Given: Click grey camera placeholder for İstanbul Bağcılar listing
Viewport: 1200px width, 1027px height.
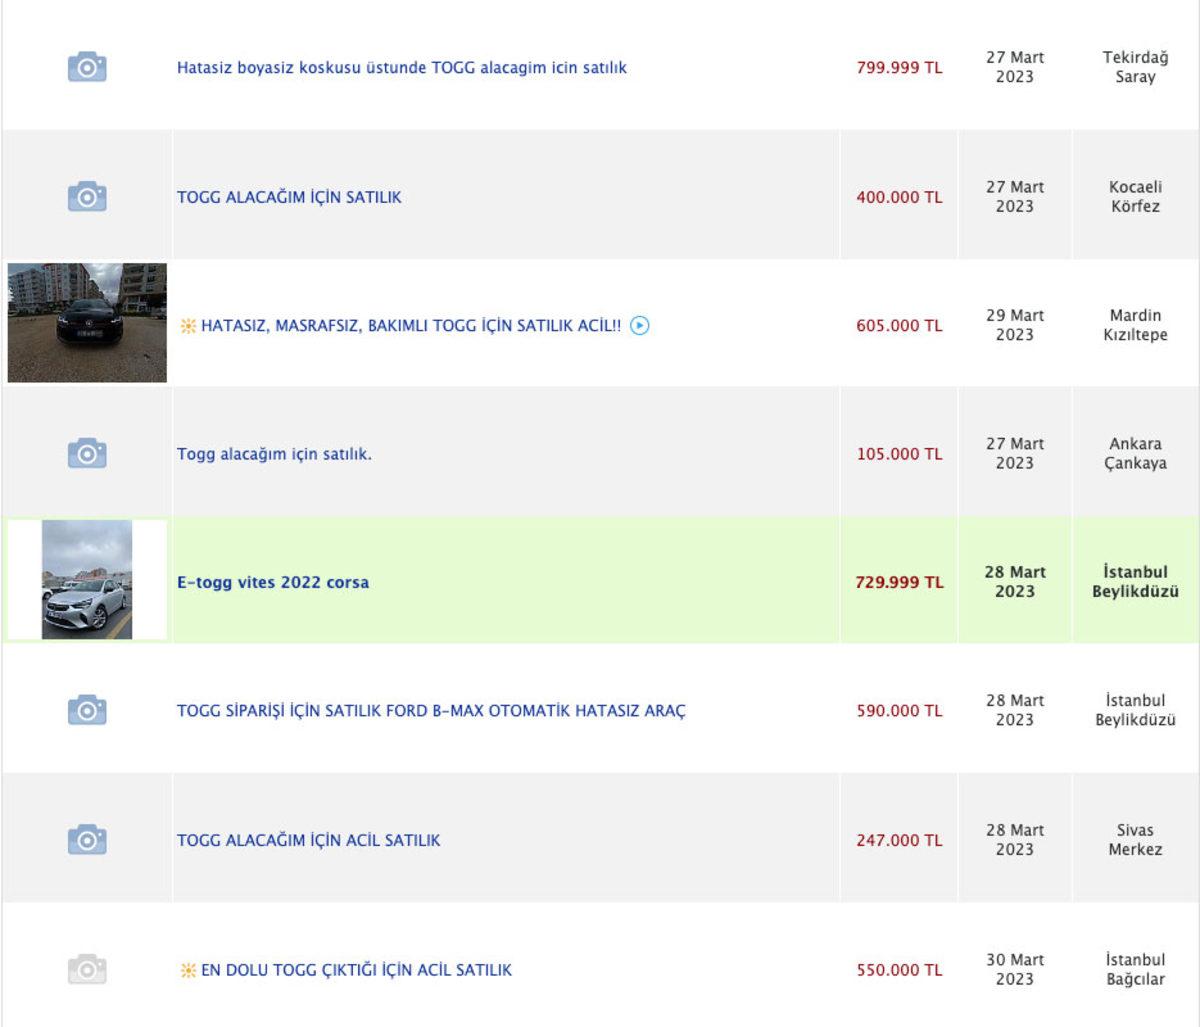Looking at the screenshot, I should tap(87, 969).
